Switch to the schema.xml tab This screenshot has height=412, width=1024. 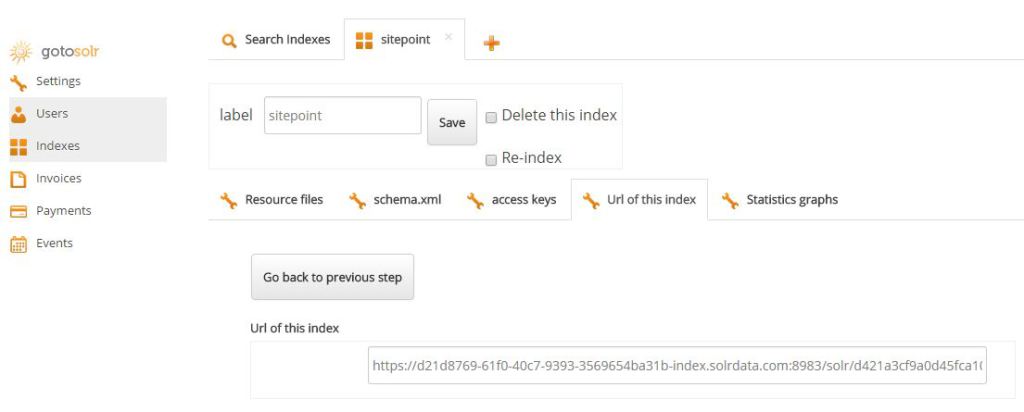point(396,200)
